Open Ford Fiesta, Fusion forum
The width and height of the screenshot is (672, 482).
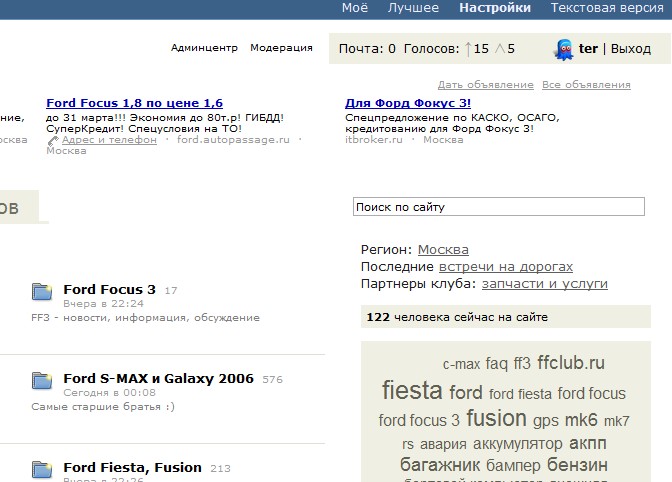coord(132,467)
